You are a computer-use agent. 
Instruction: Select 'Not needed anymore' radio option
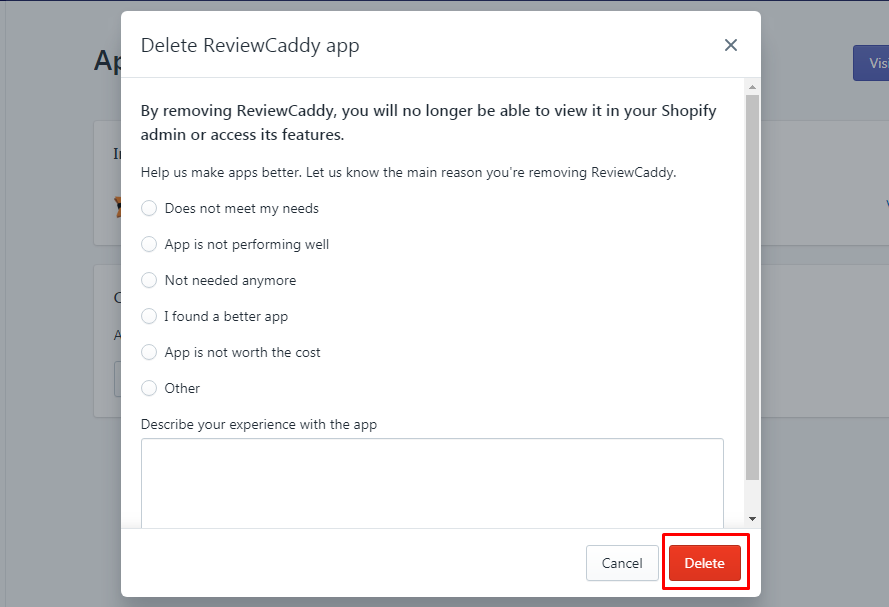pyautogui.click(x=149, y=280)
